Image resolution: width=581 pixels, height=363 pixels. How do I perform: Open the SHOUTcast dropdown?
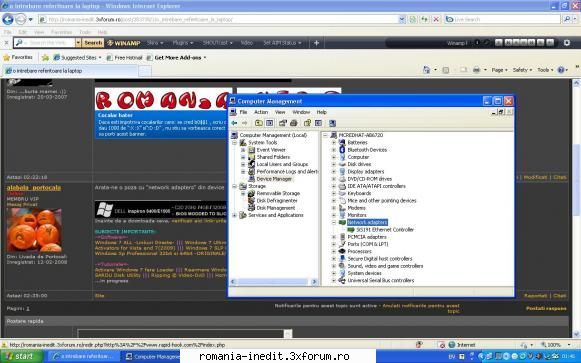[x=218, y=43]
